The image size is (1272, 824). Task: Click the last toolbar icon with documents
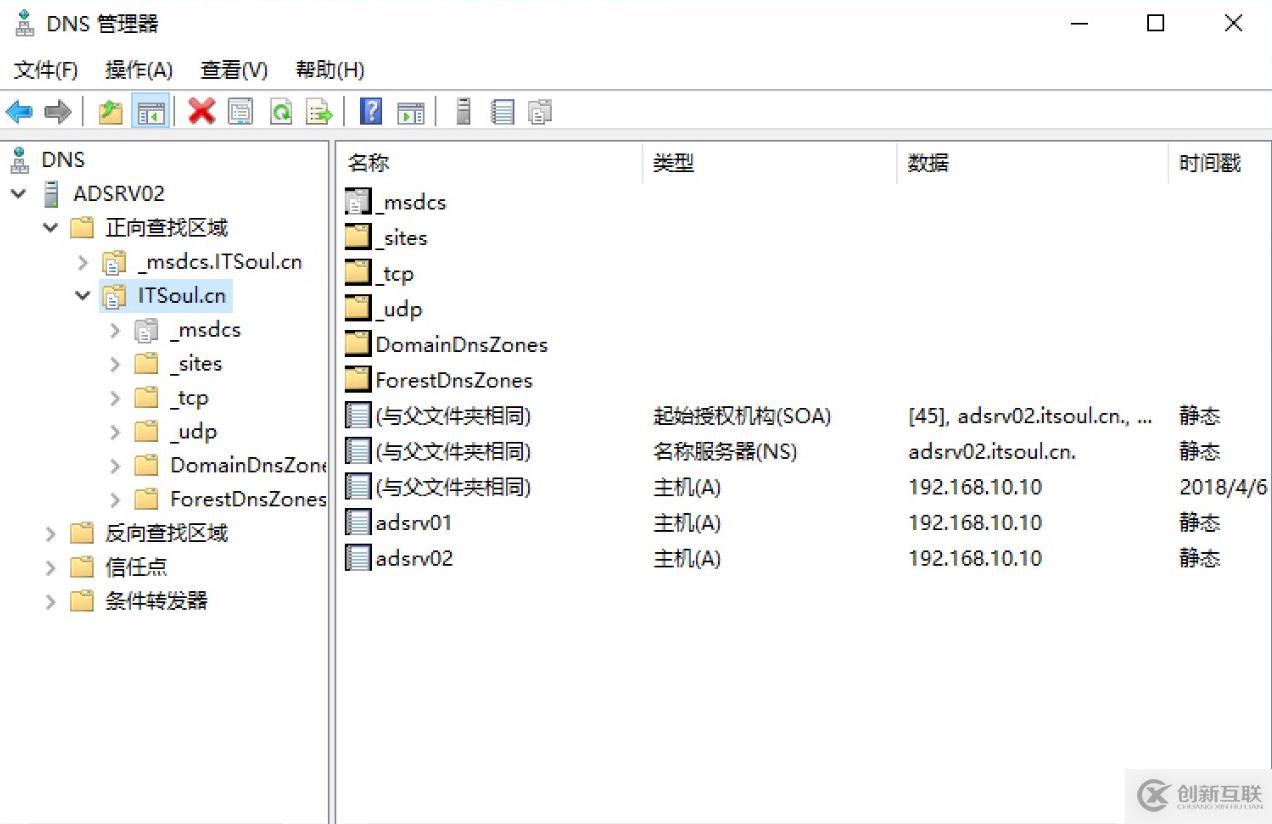pos(540,112)
